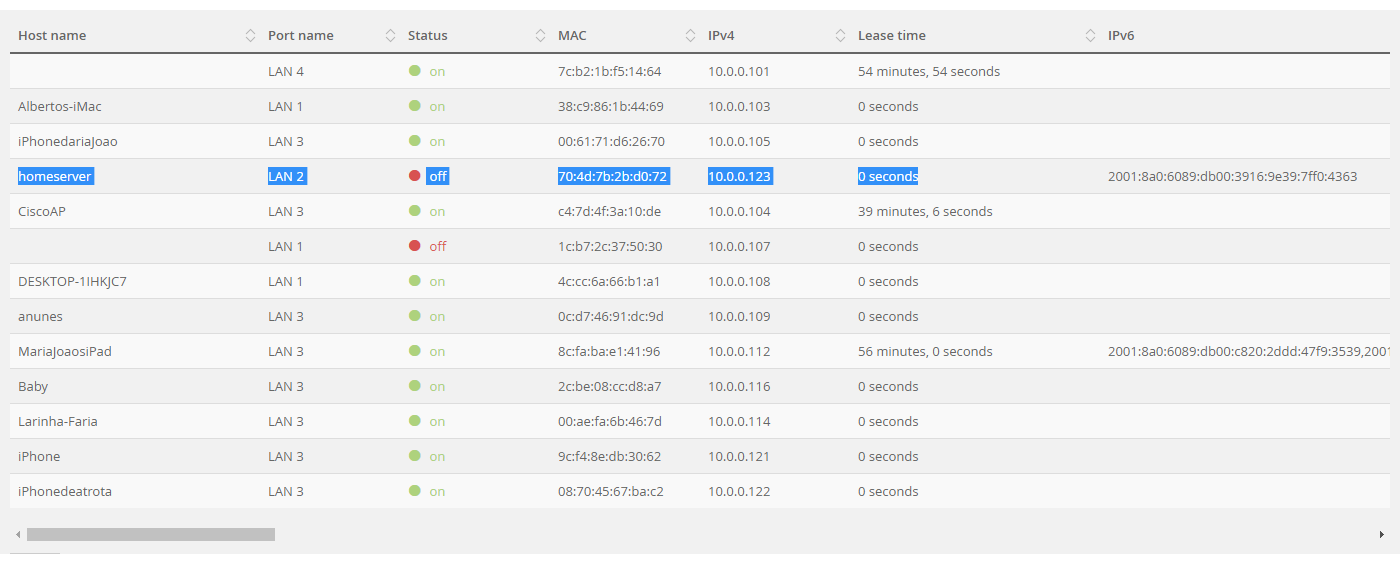Click MAC address 4c:cc:6a:66:b1:a1
The width and height of the screenshot is (1400, 564).
click(609, 281)
